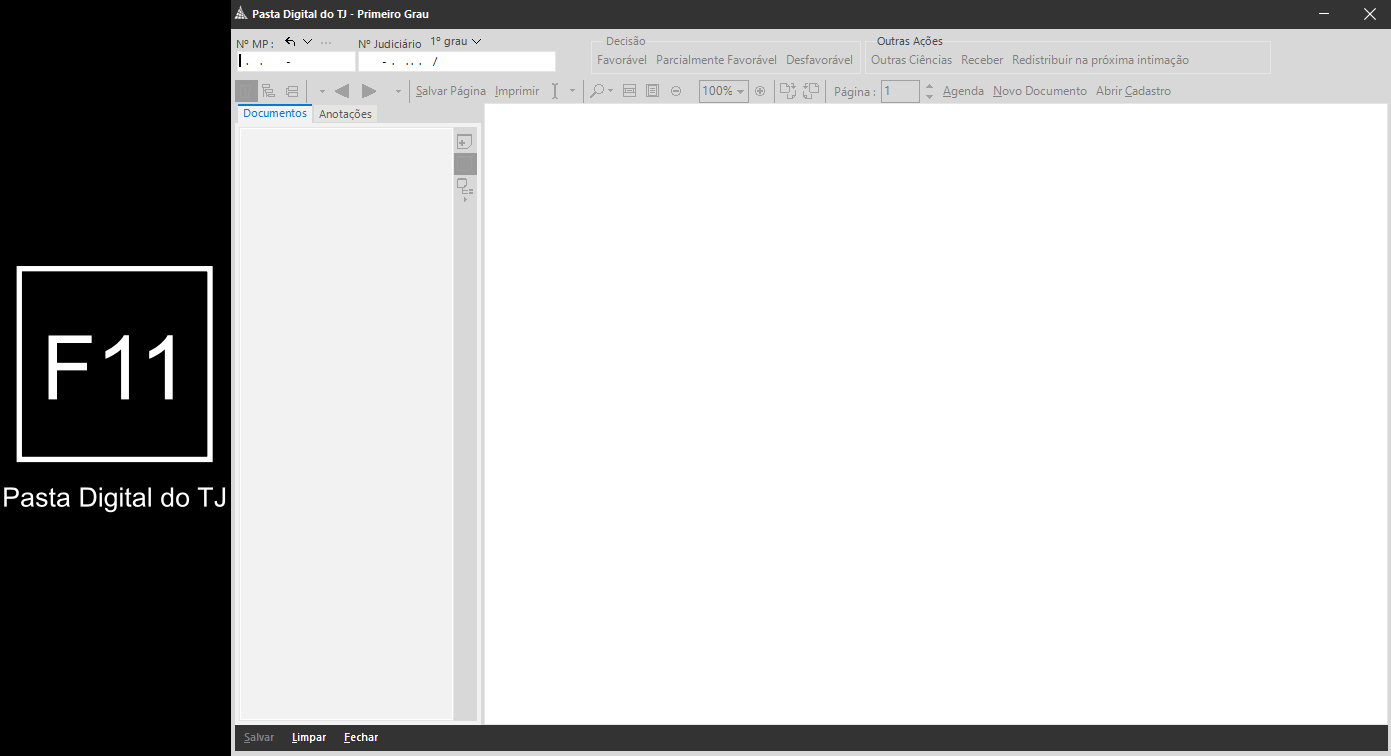Click the Receber action
The height and width of the screenshot is (756, 1391).
pos(982,60)
